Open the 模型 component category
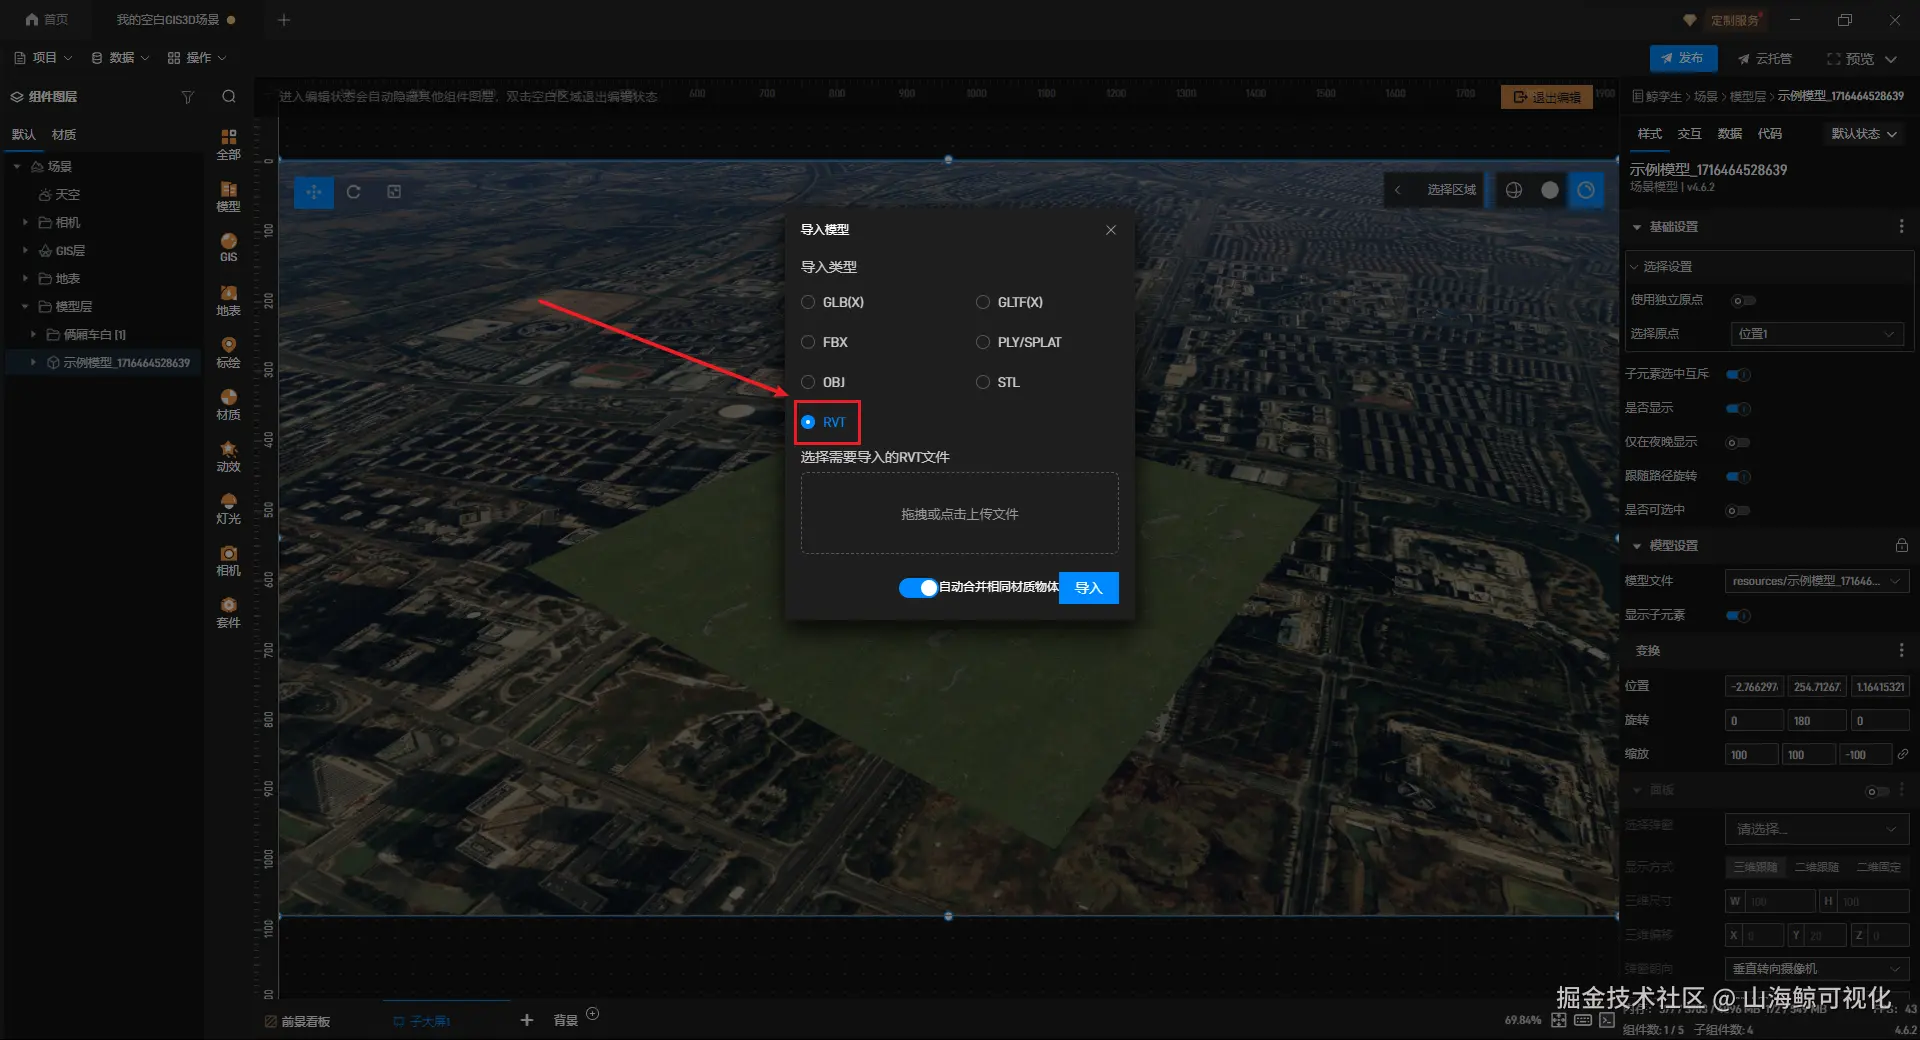This screenshot has width=1920, height=1040. tap(229, 196)
